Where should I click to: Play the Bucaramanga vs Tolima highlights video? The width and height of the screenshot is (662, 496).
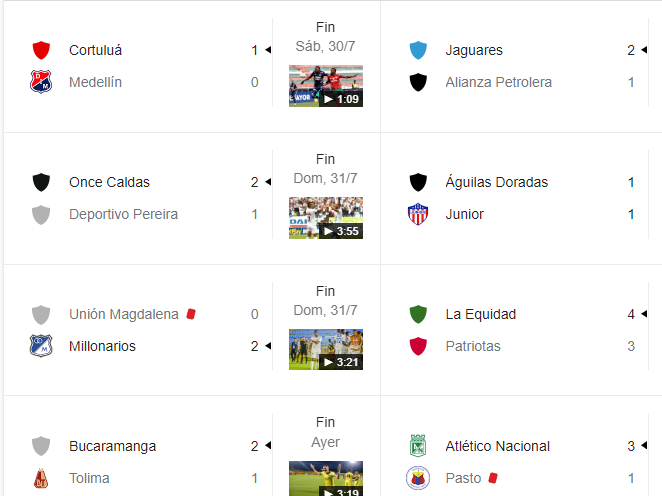click(326, 479)
